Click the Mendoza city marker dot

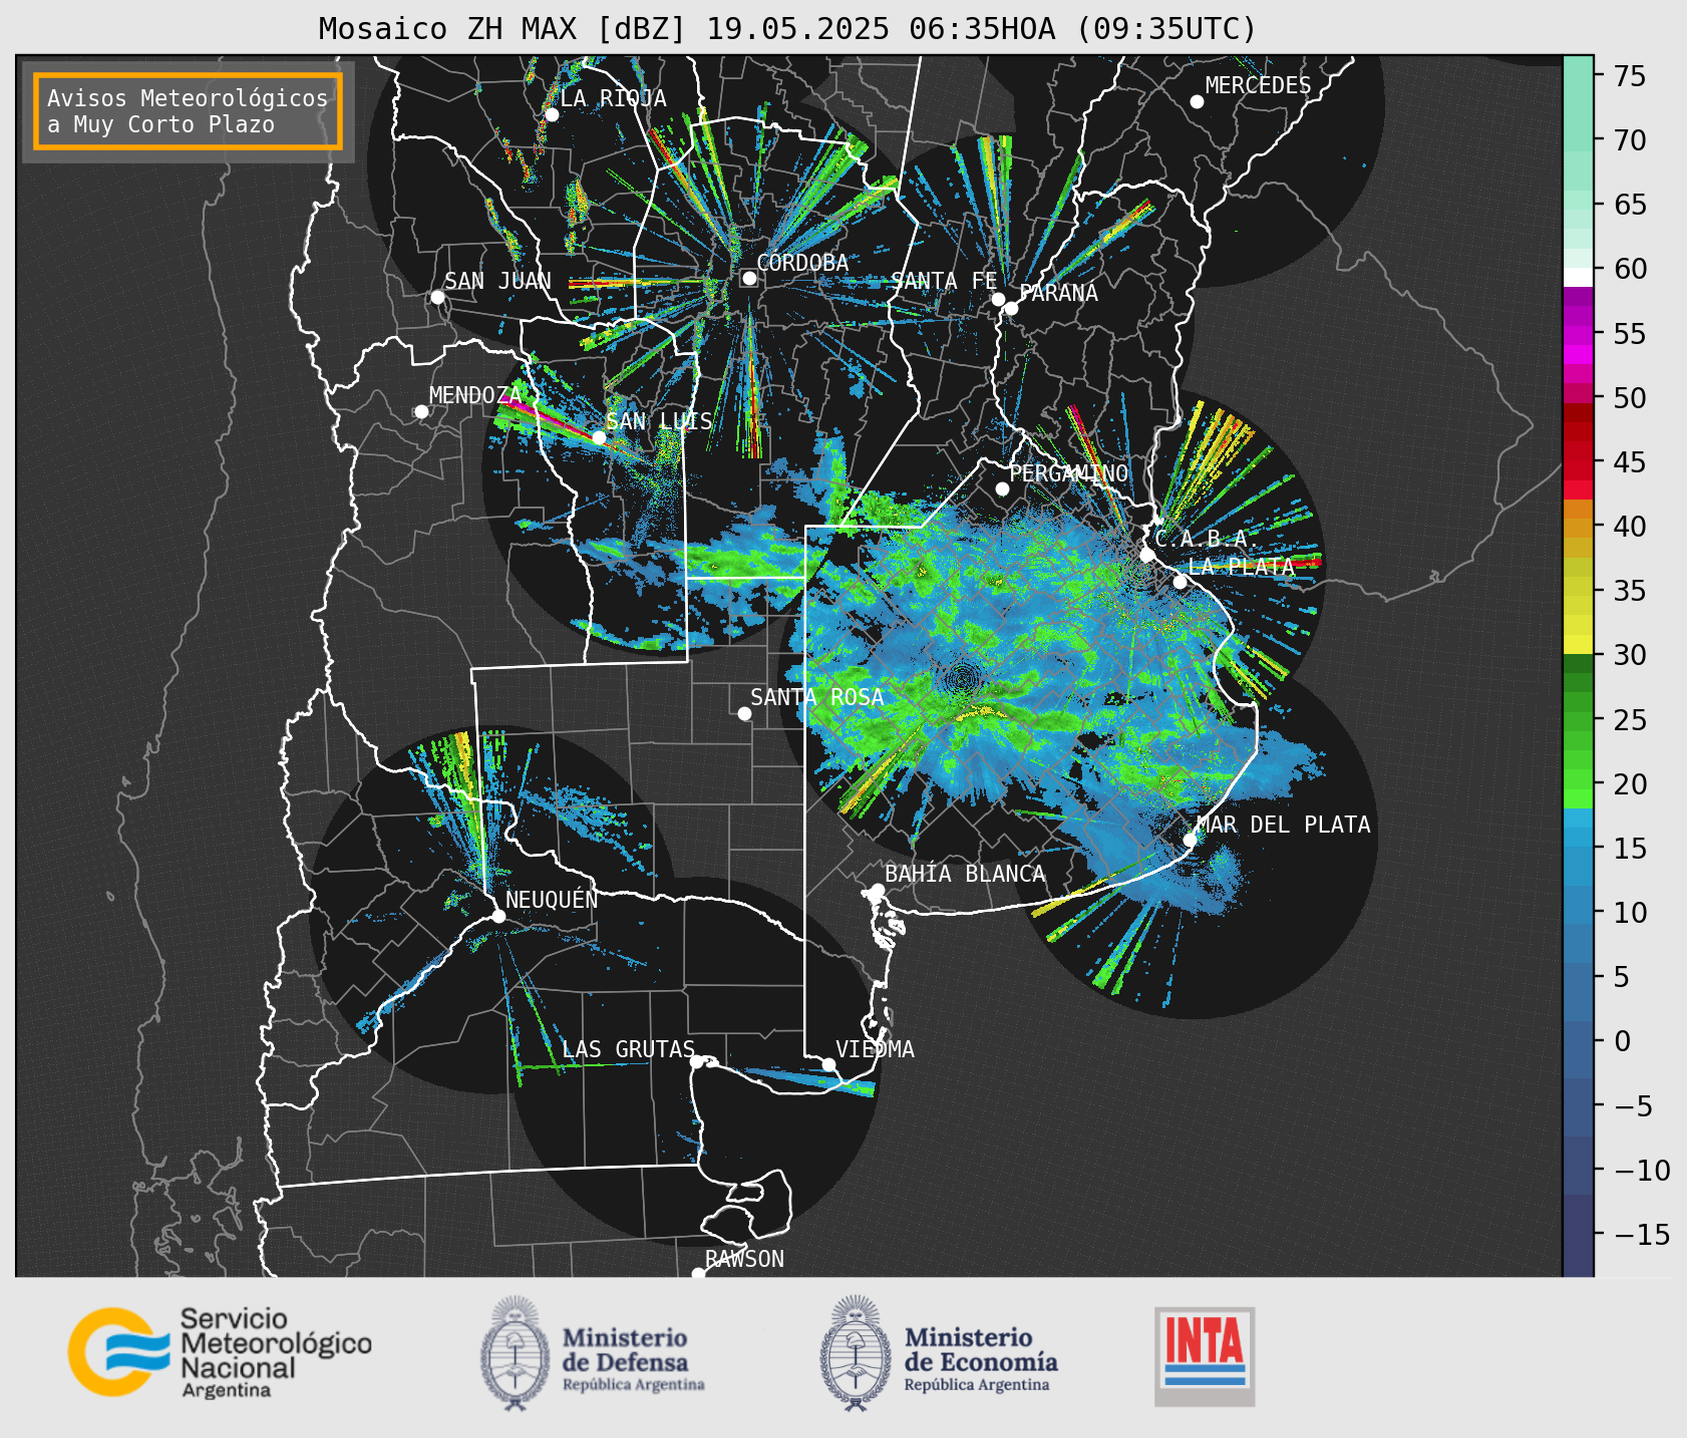(x=421, y=411)
